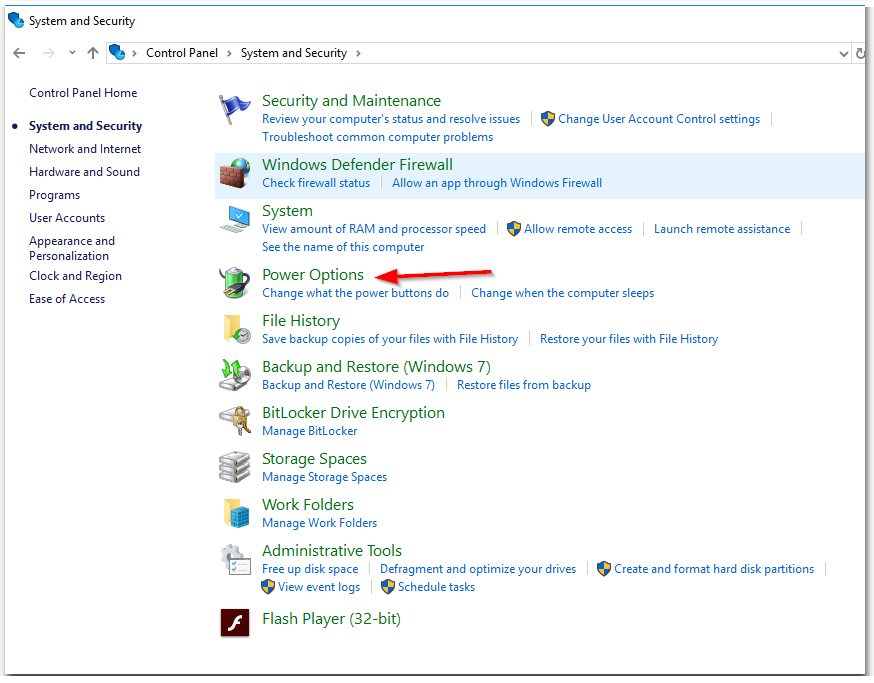This screenshot has width=874, height=683.
Task: Click the Security and Maintenance flag icon
Action: coord(234,109)
